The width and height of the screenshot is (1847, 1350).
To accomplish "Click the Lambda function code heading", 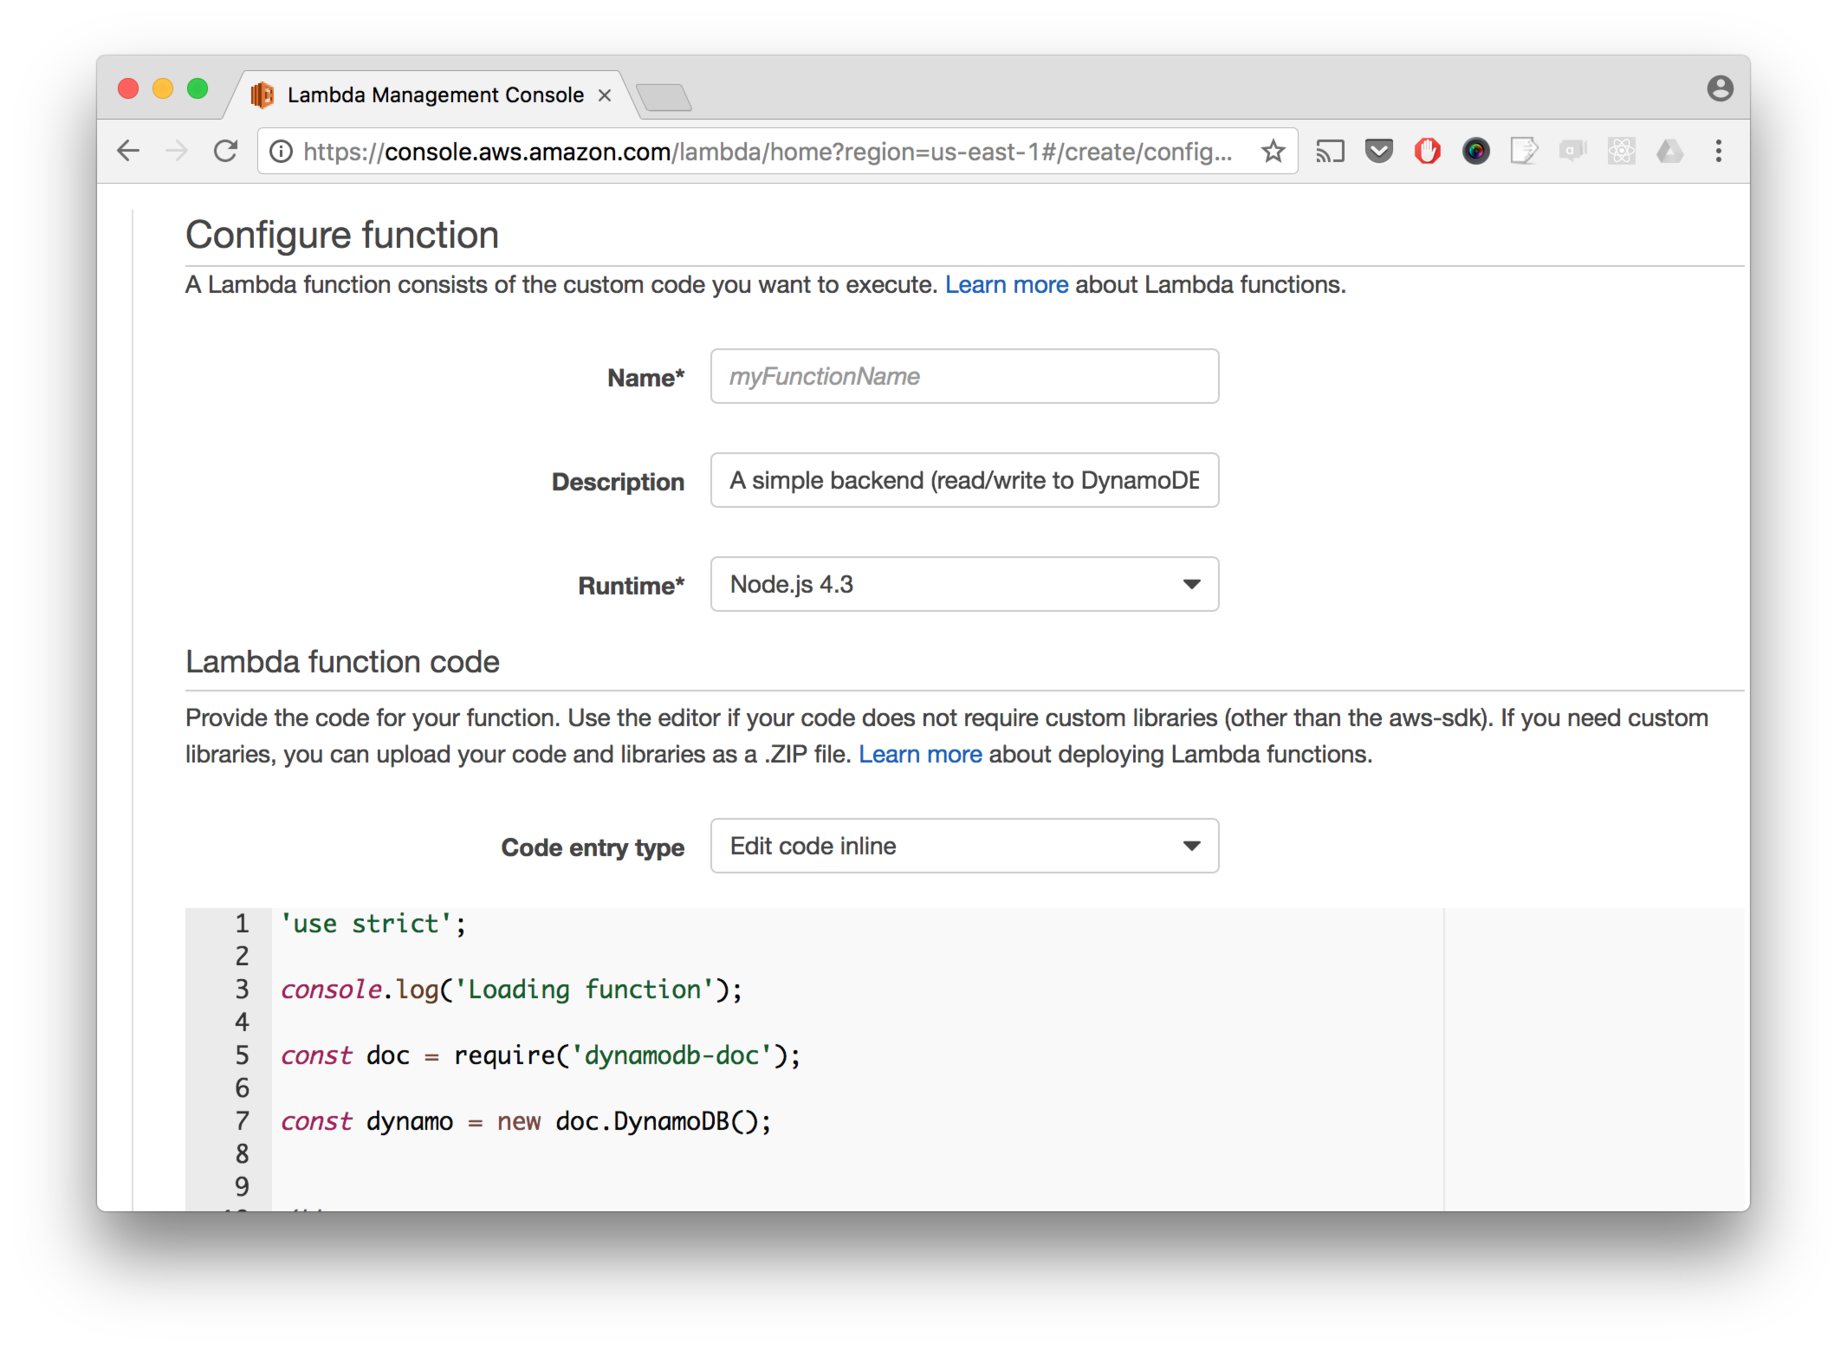I will click(342, 662).
